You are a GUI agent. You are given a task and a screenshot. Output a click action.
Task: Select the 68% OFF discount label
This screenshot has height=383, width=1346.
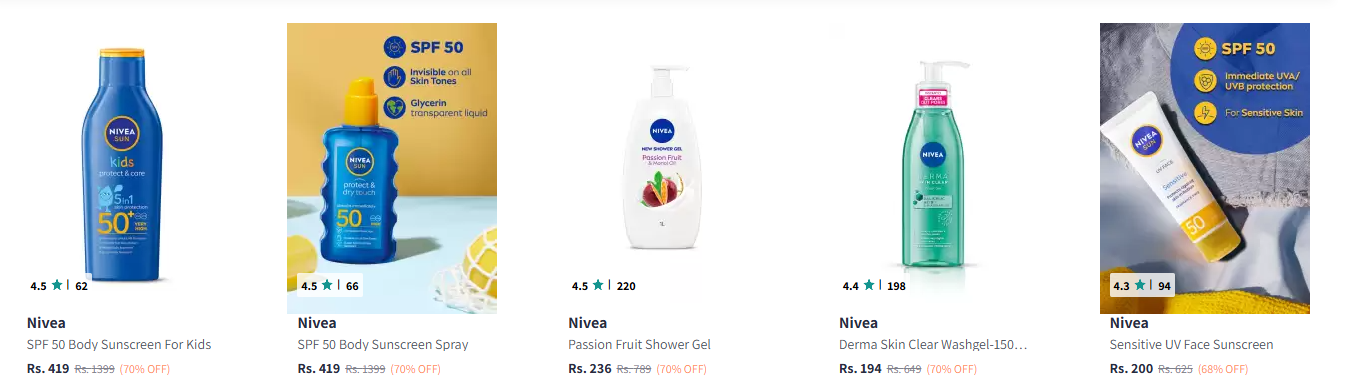[x=1227, y=369]
